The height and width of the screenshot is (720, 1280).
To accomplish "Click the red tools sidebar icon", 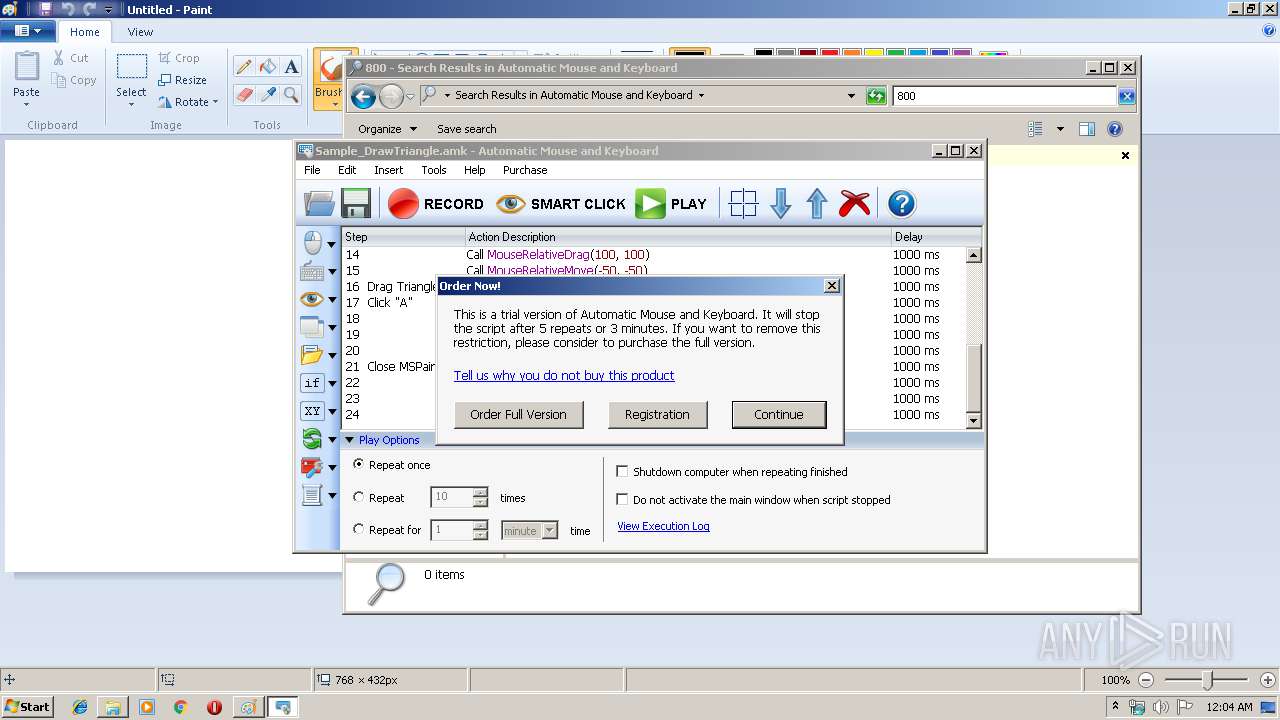I will [x=312, y=467].
